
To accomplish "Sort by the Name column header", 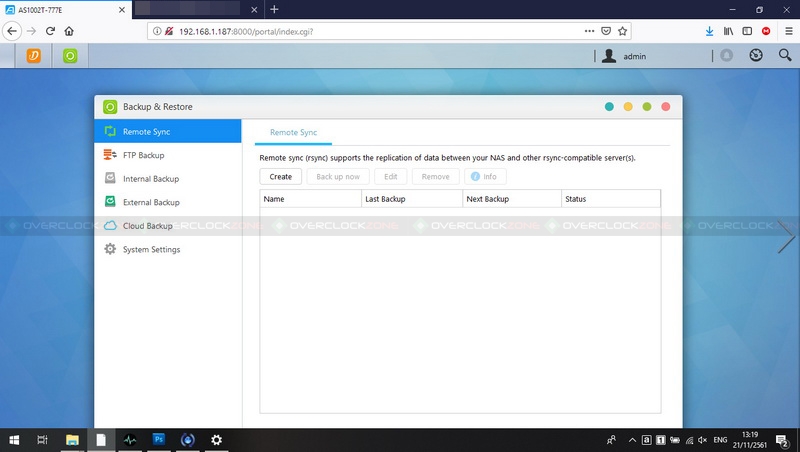I will (310, 199).
